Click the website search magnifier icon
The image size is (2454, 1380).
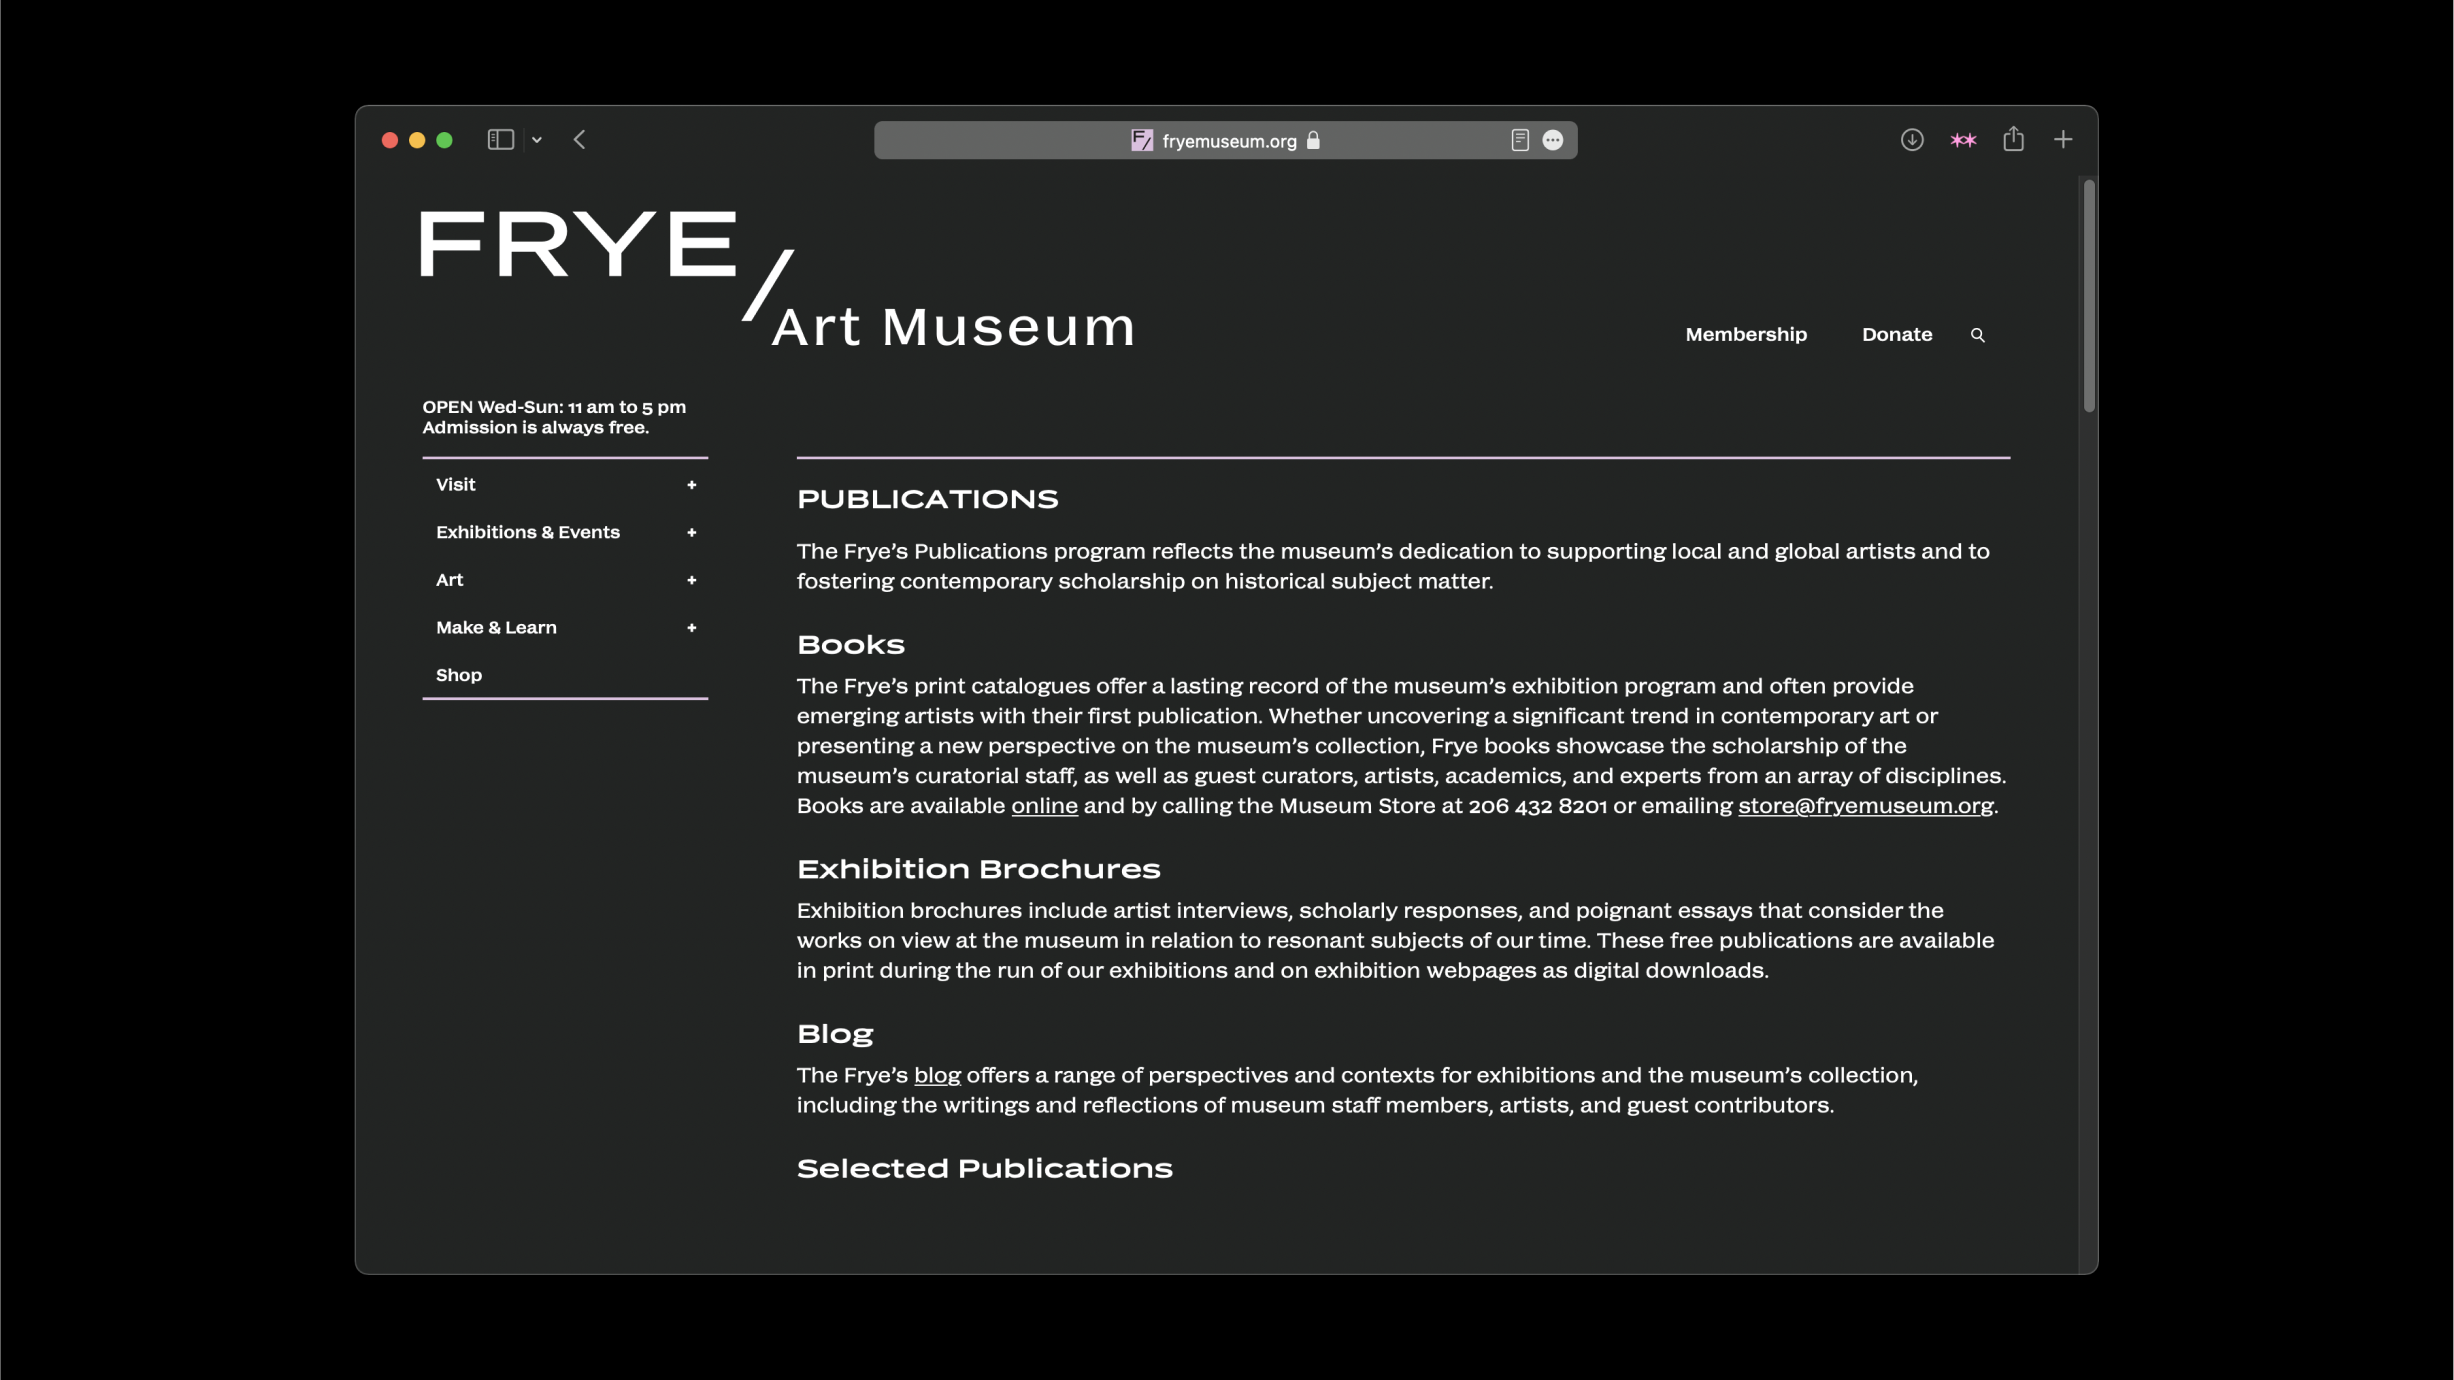[1977, 335]
